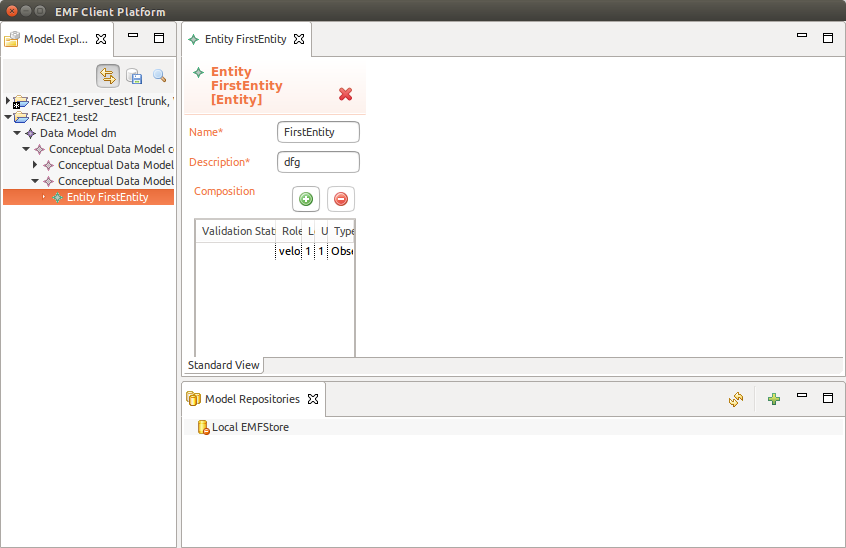The width and height of the screenshot is (846, 548).
Task: Expand the FACE21_server_test1 project
Action: [8, 100]
